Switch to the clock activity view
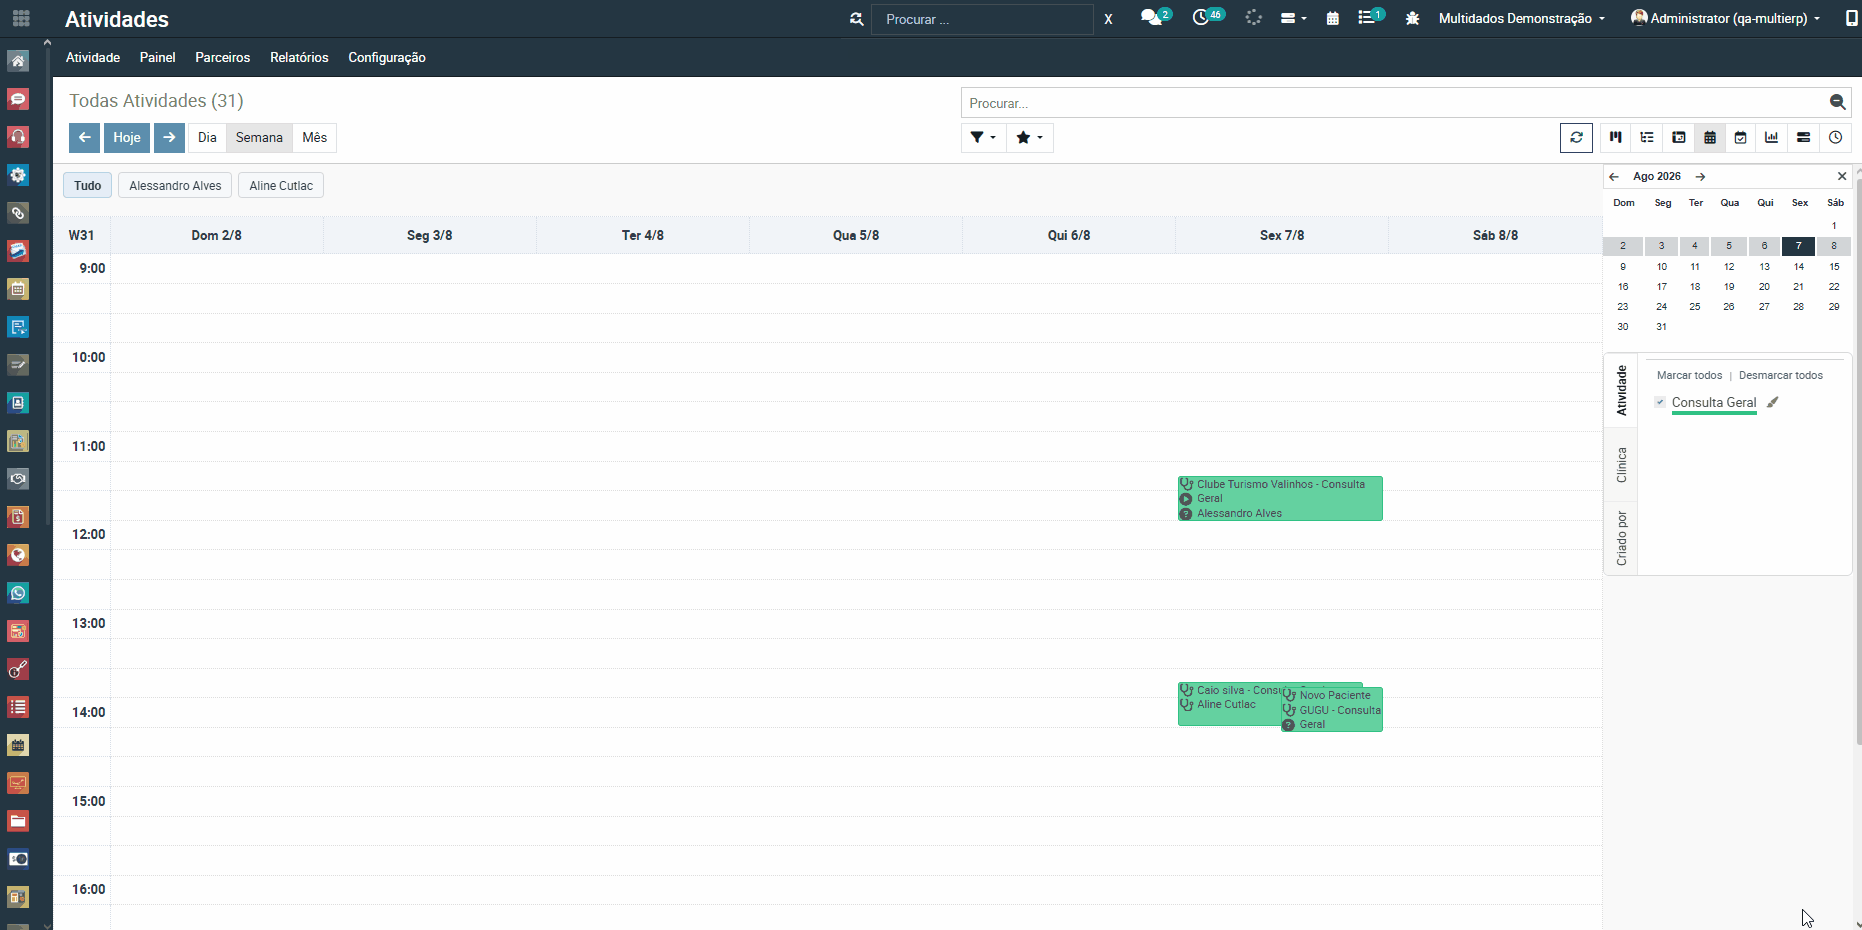 coord(1835,138)
